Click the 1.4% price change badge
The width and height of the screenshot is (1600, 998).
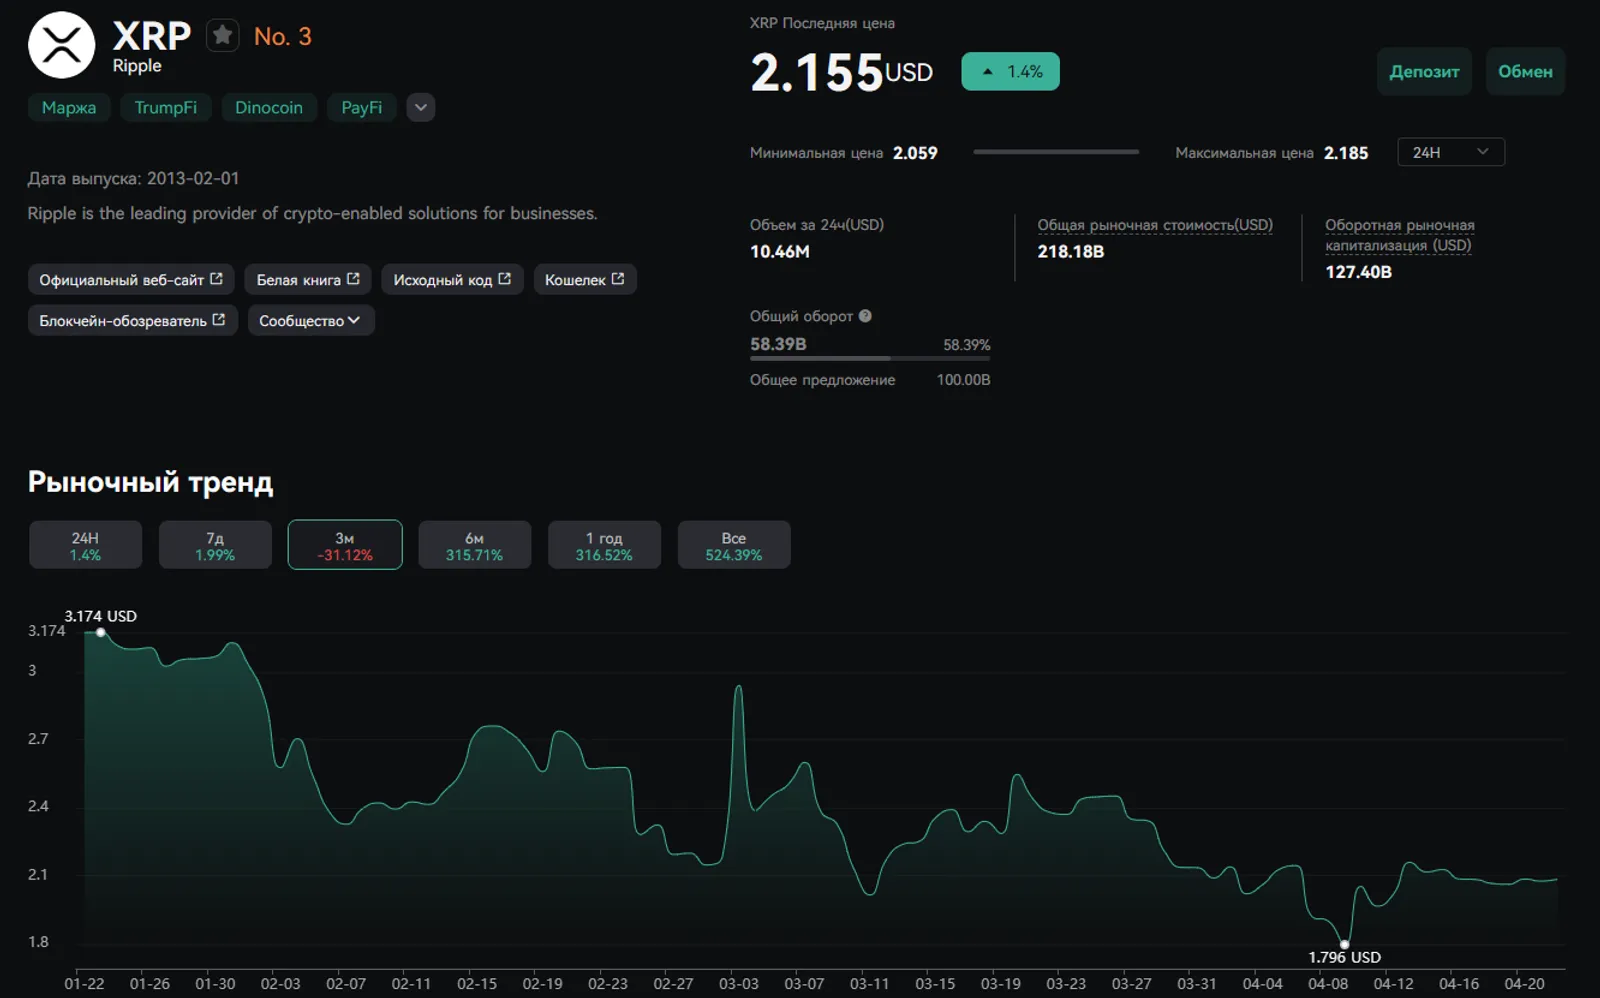click(x=1010, y=71)
